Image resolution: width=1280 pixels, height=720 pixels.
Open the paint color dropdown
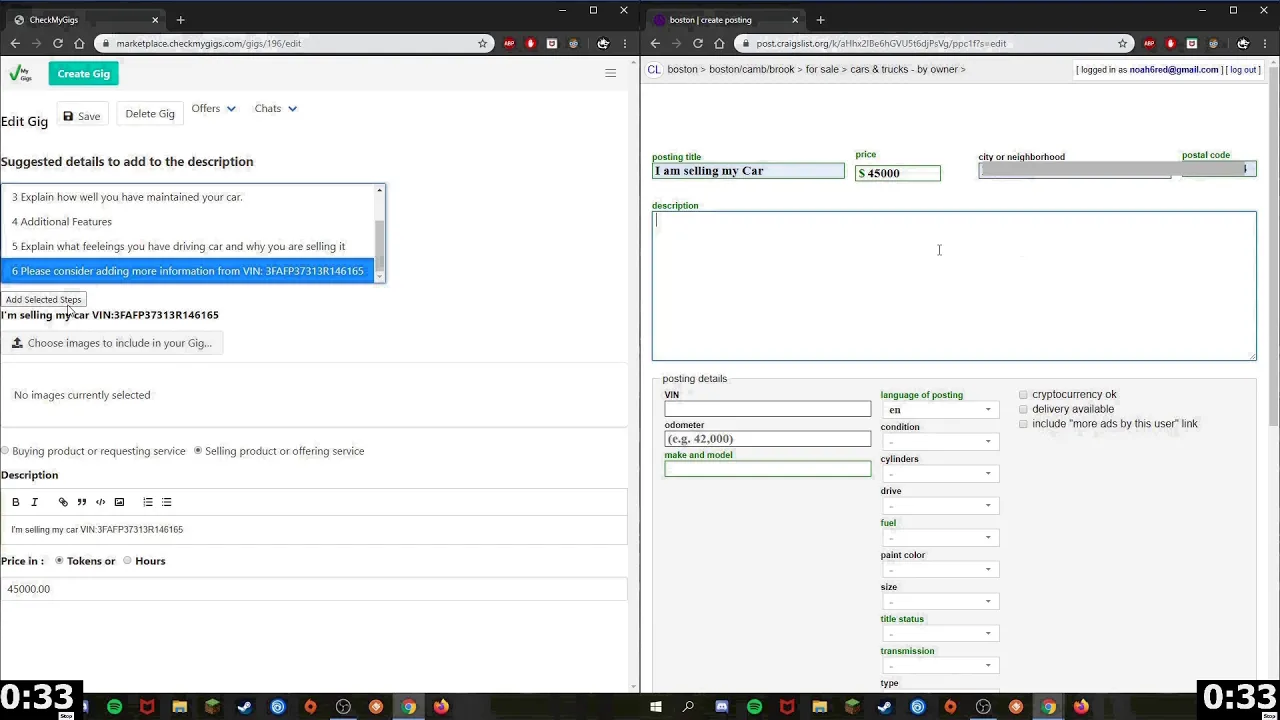[939, 569]
